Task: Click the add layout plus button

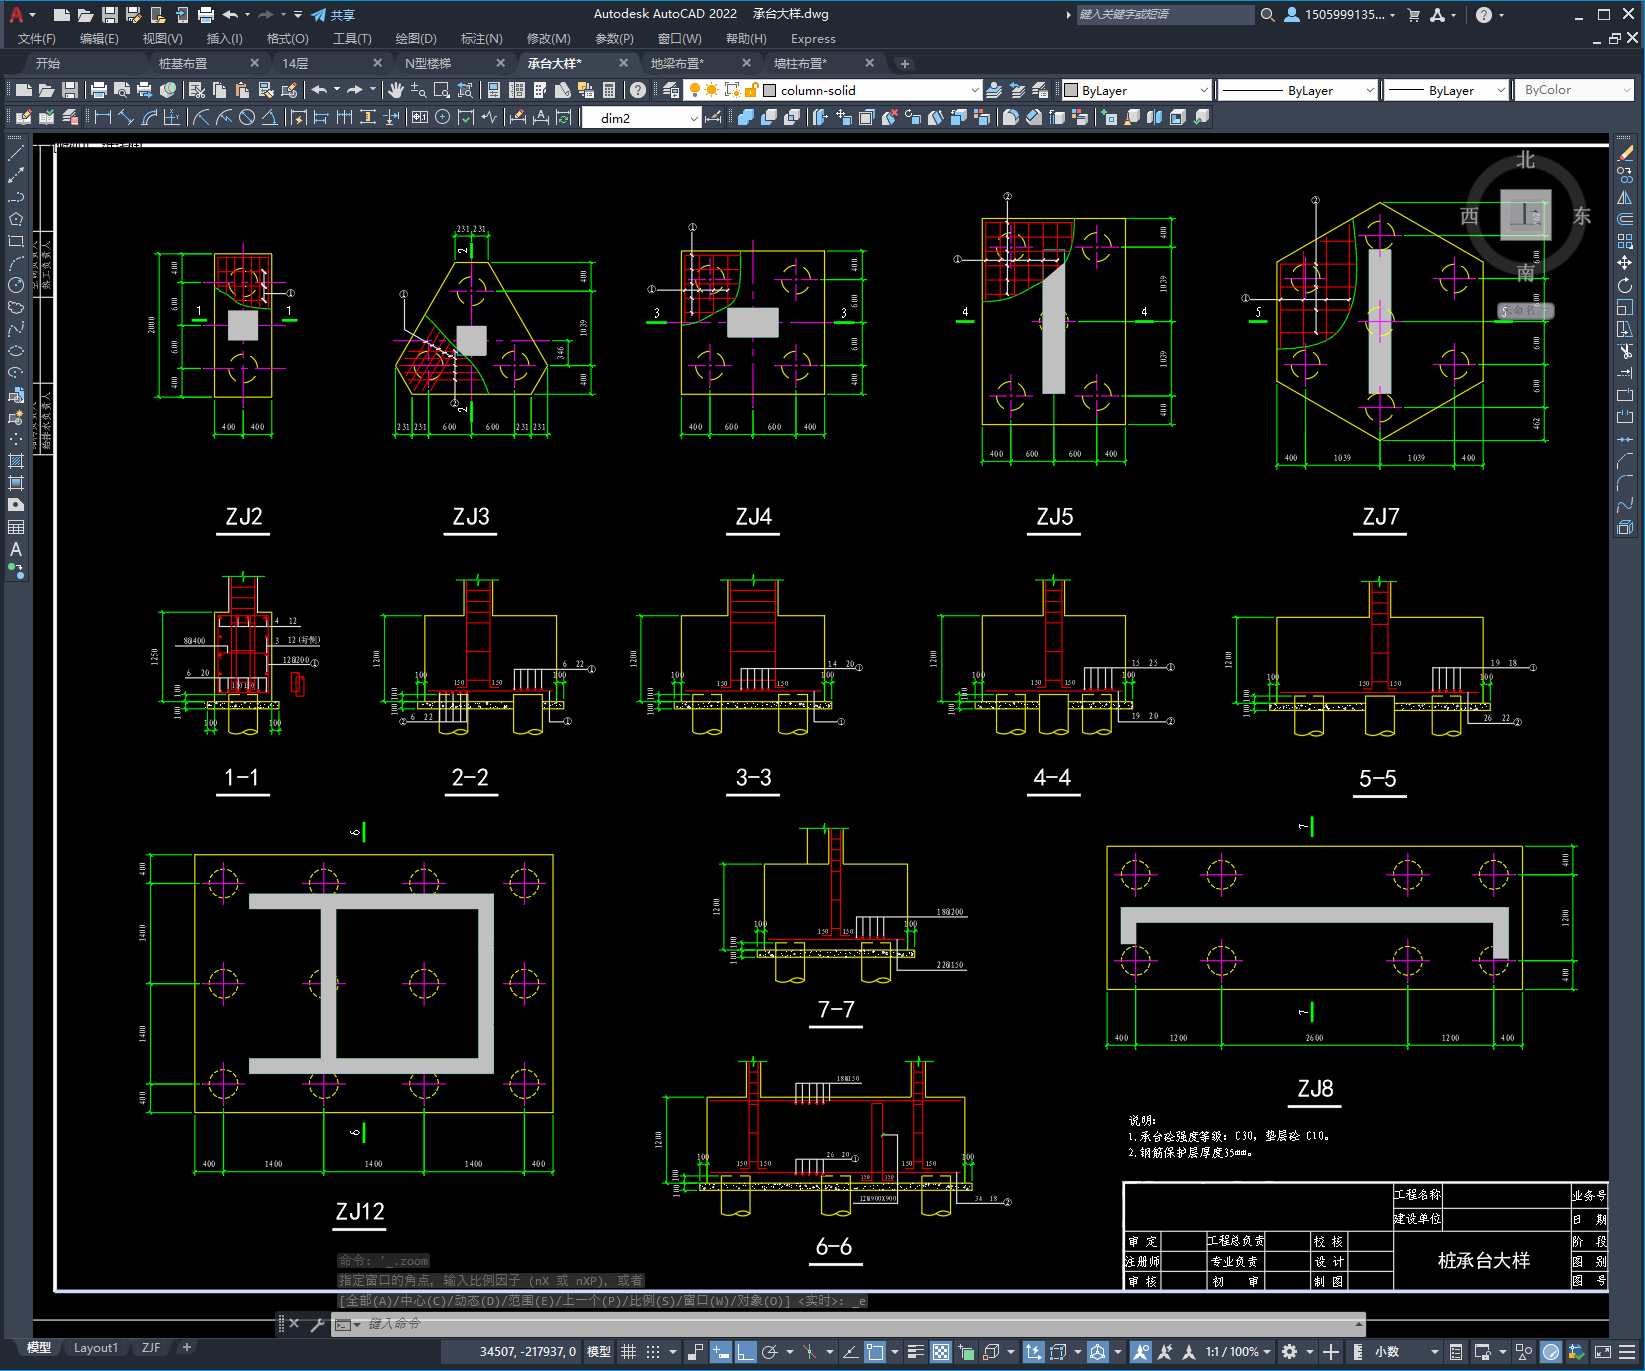Action: tap(186, 1347)
